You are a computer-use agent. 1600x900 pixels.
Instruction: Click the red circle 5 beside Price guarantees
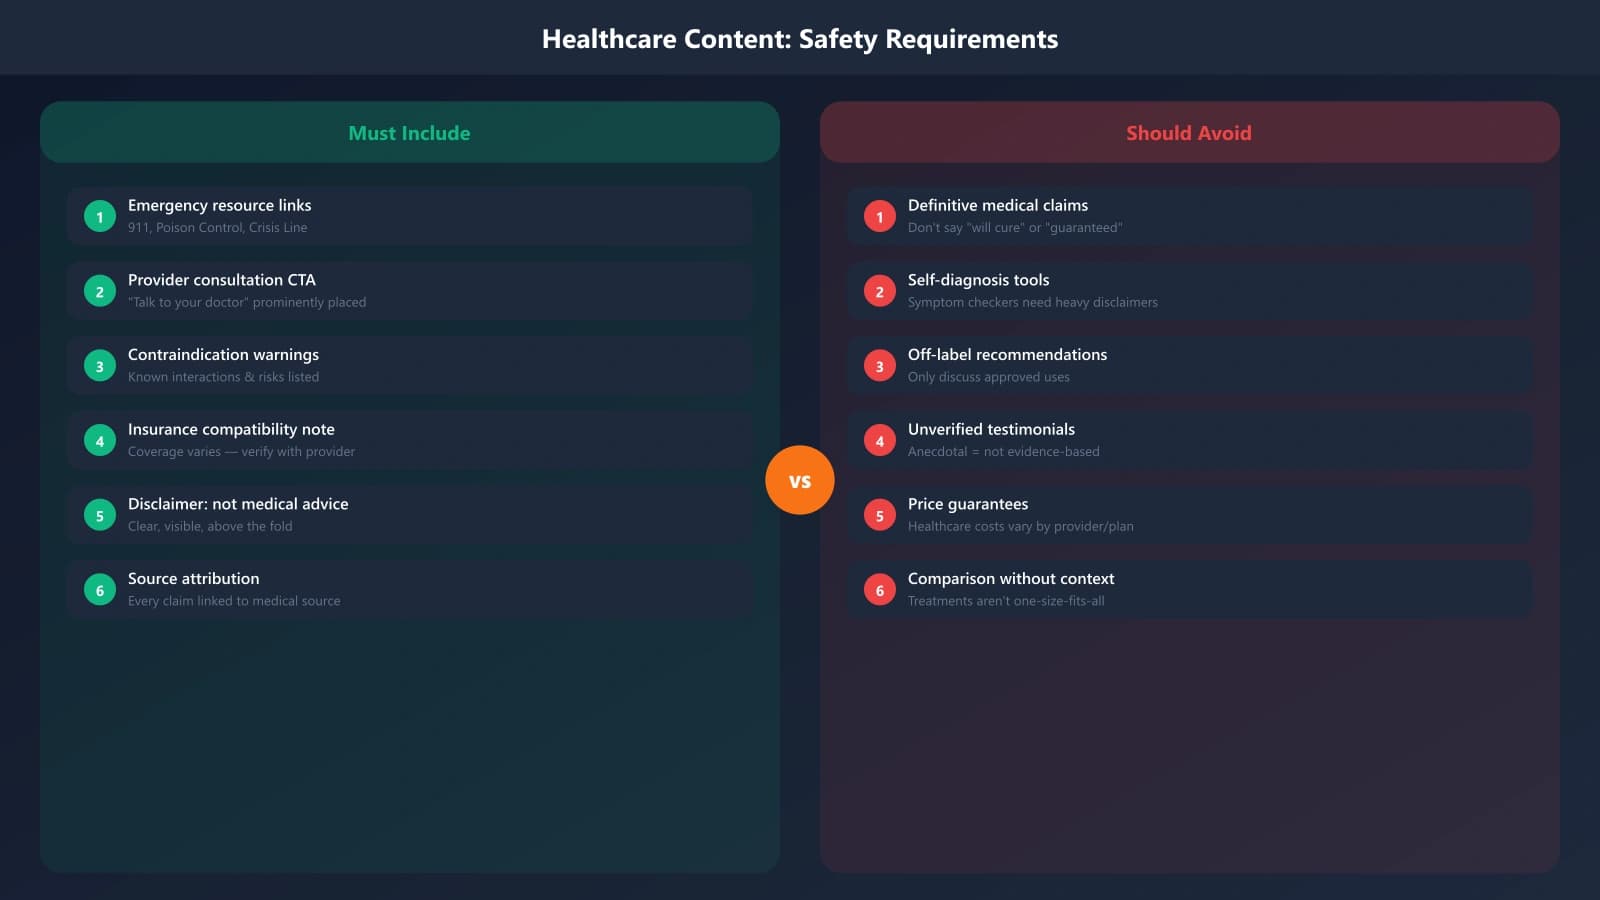pos(879,514)
